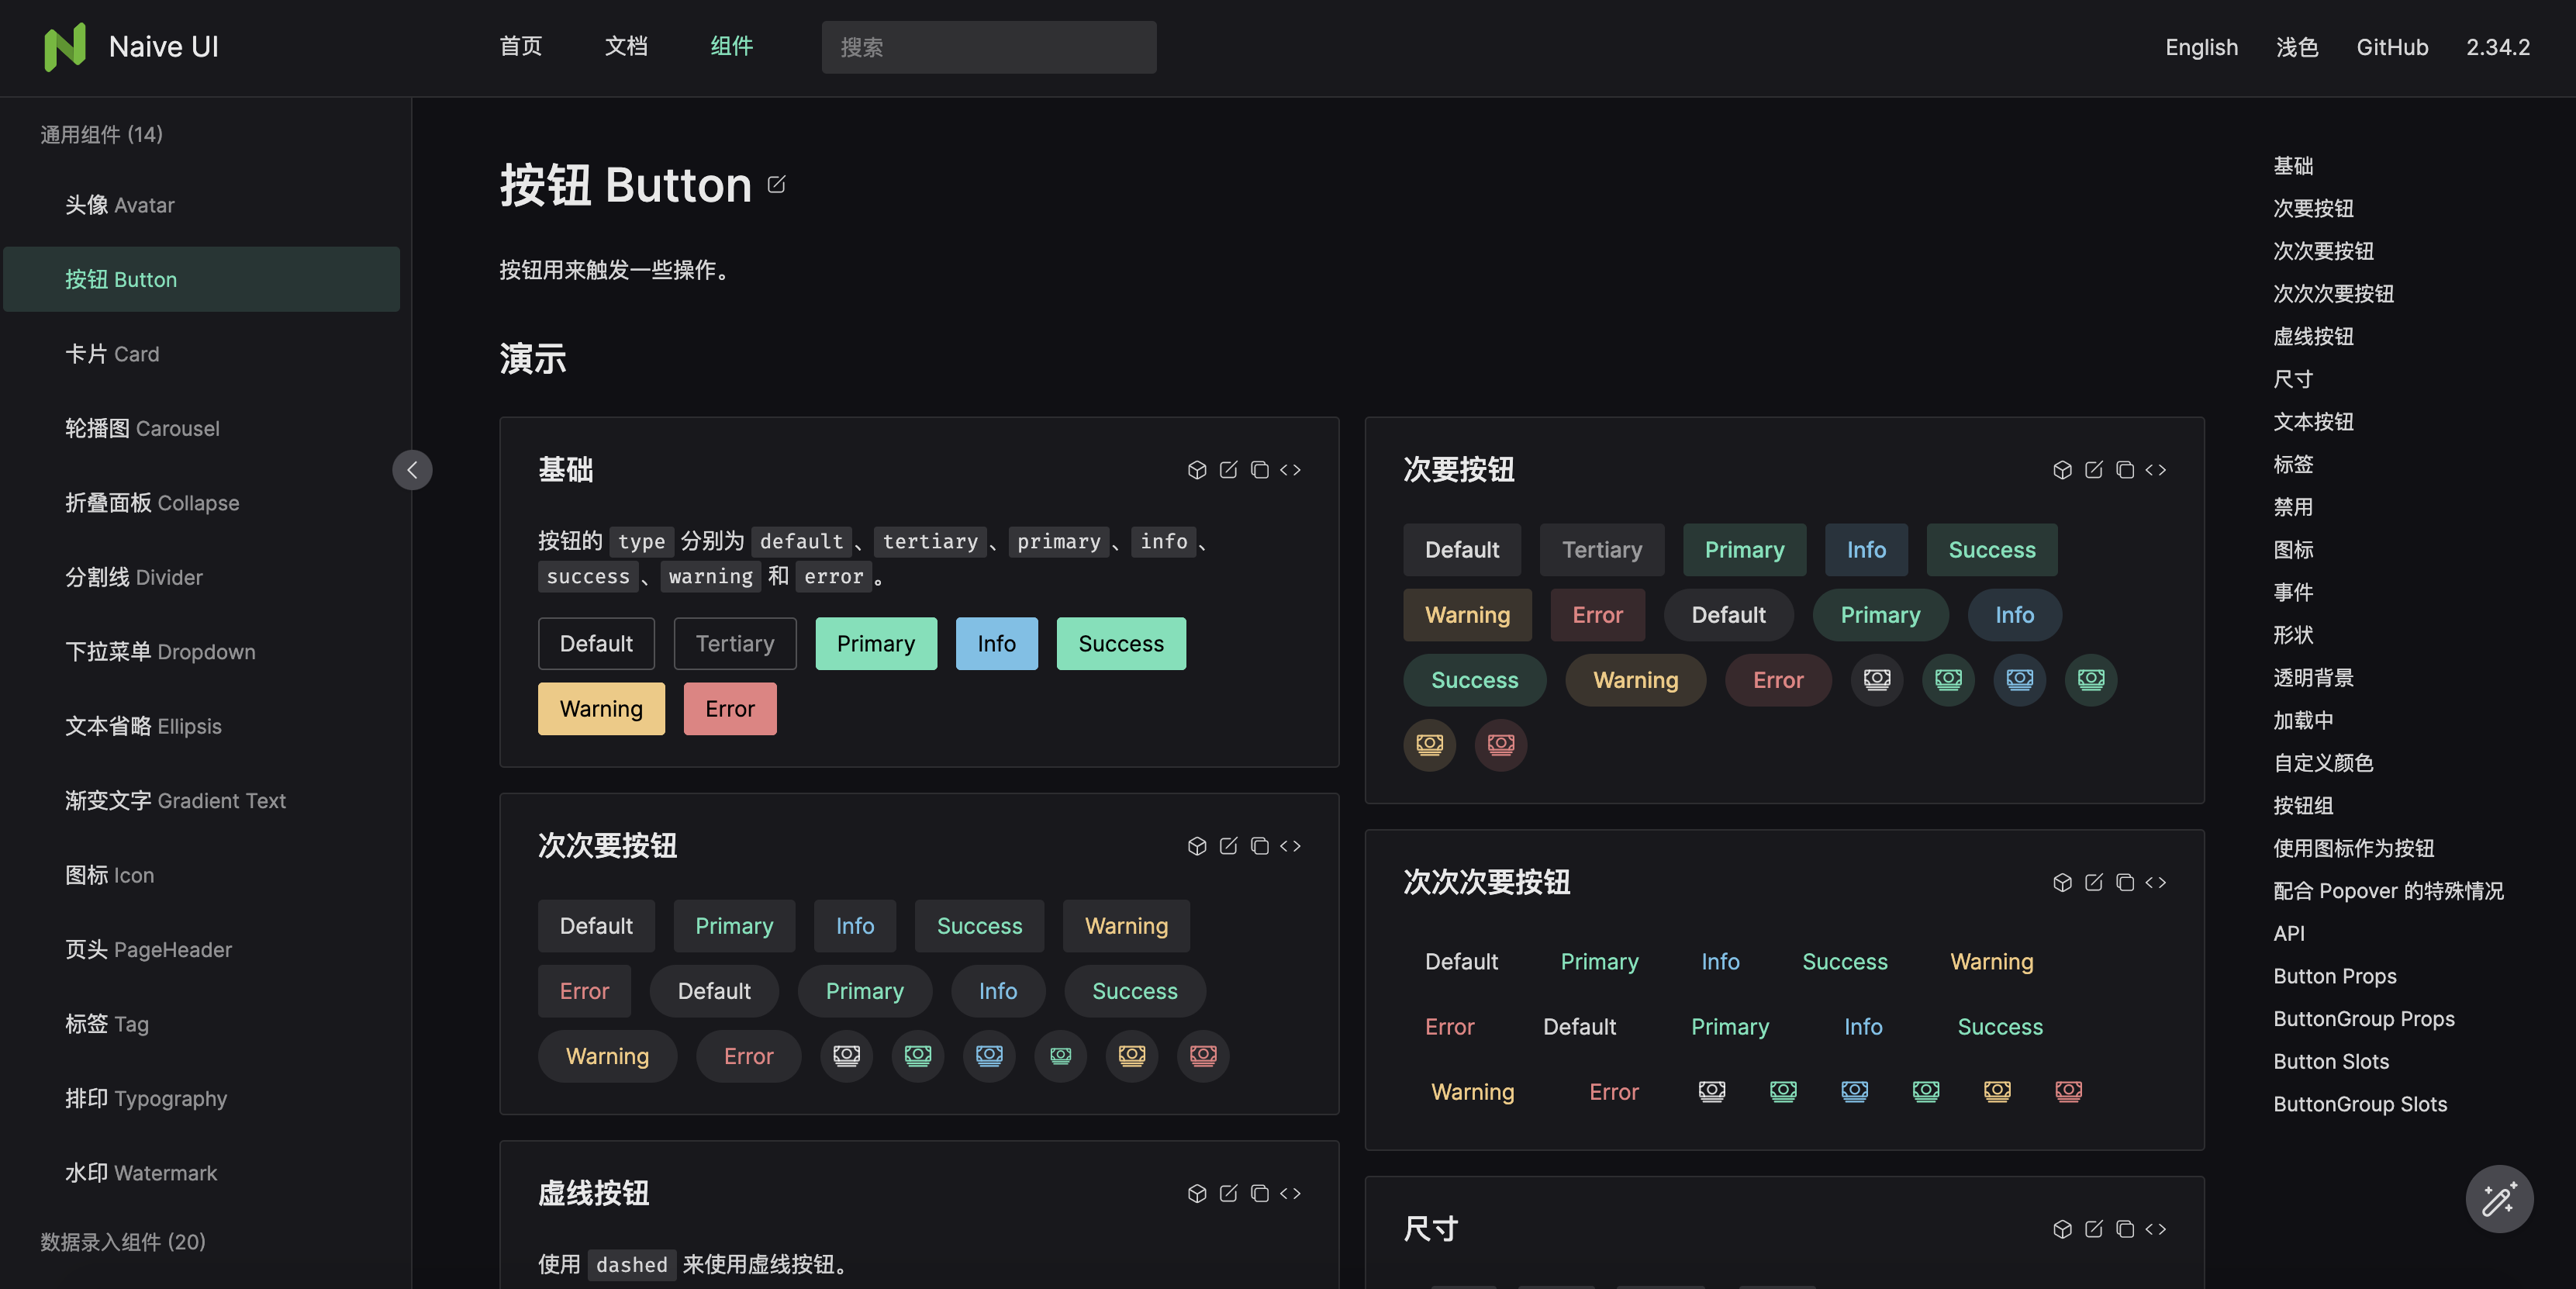
Task: Click the dark/light theme toggle icon
Action: coord(2297,46)
